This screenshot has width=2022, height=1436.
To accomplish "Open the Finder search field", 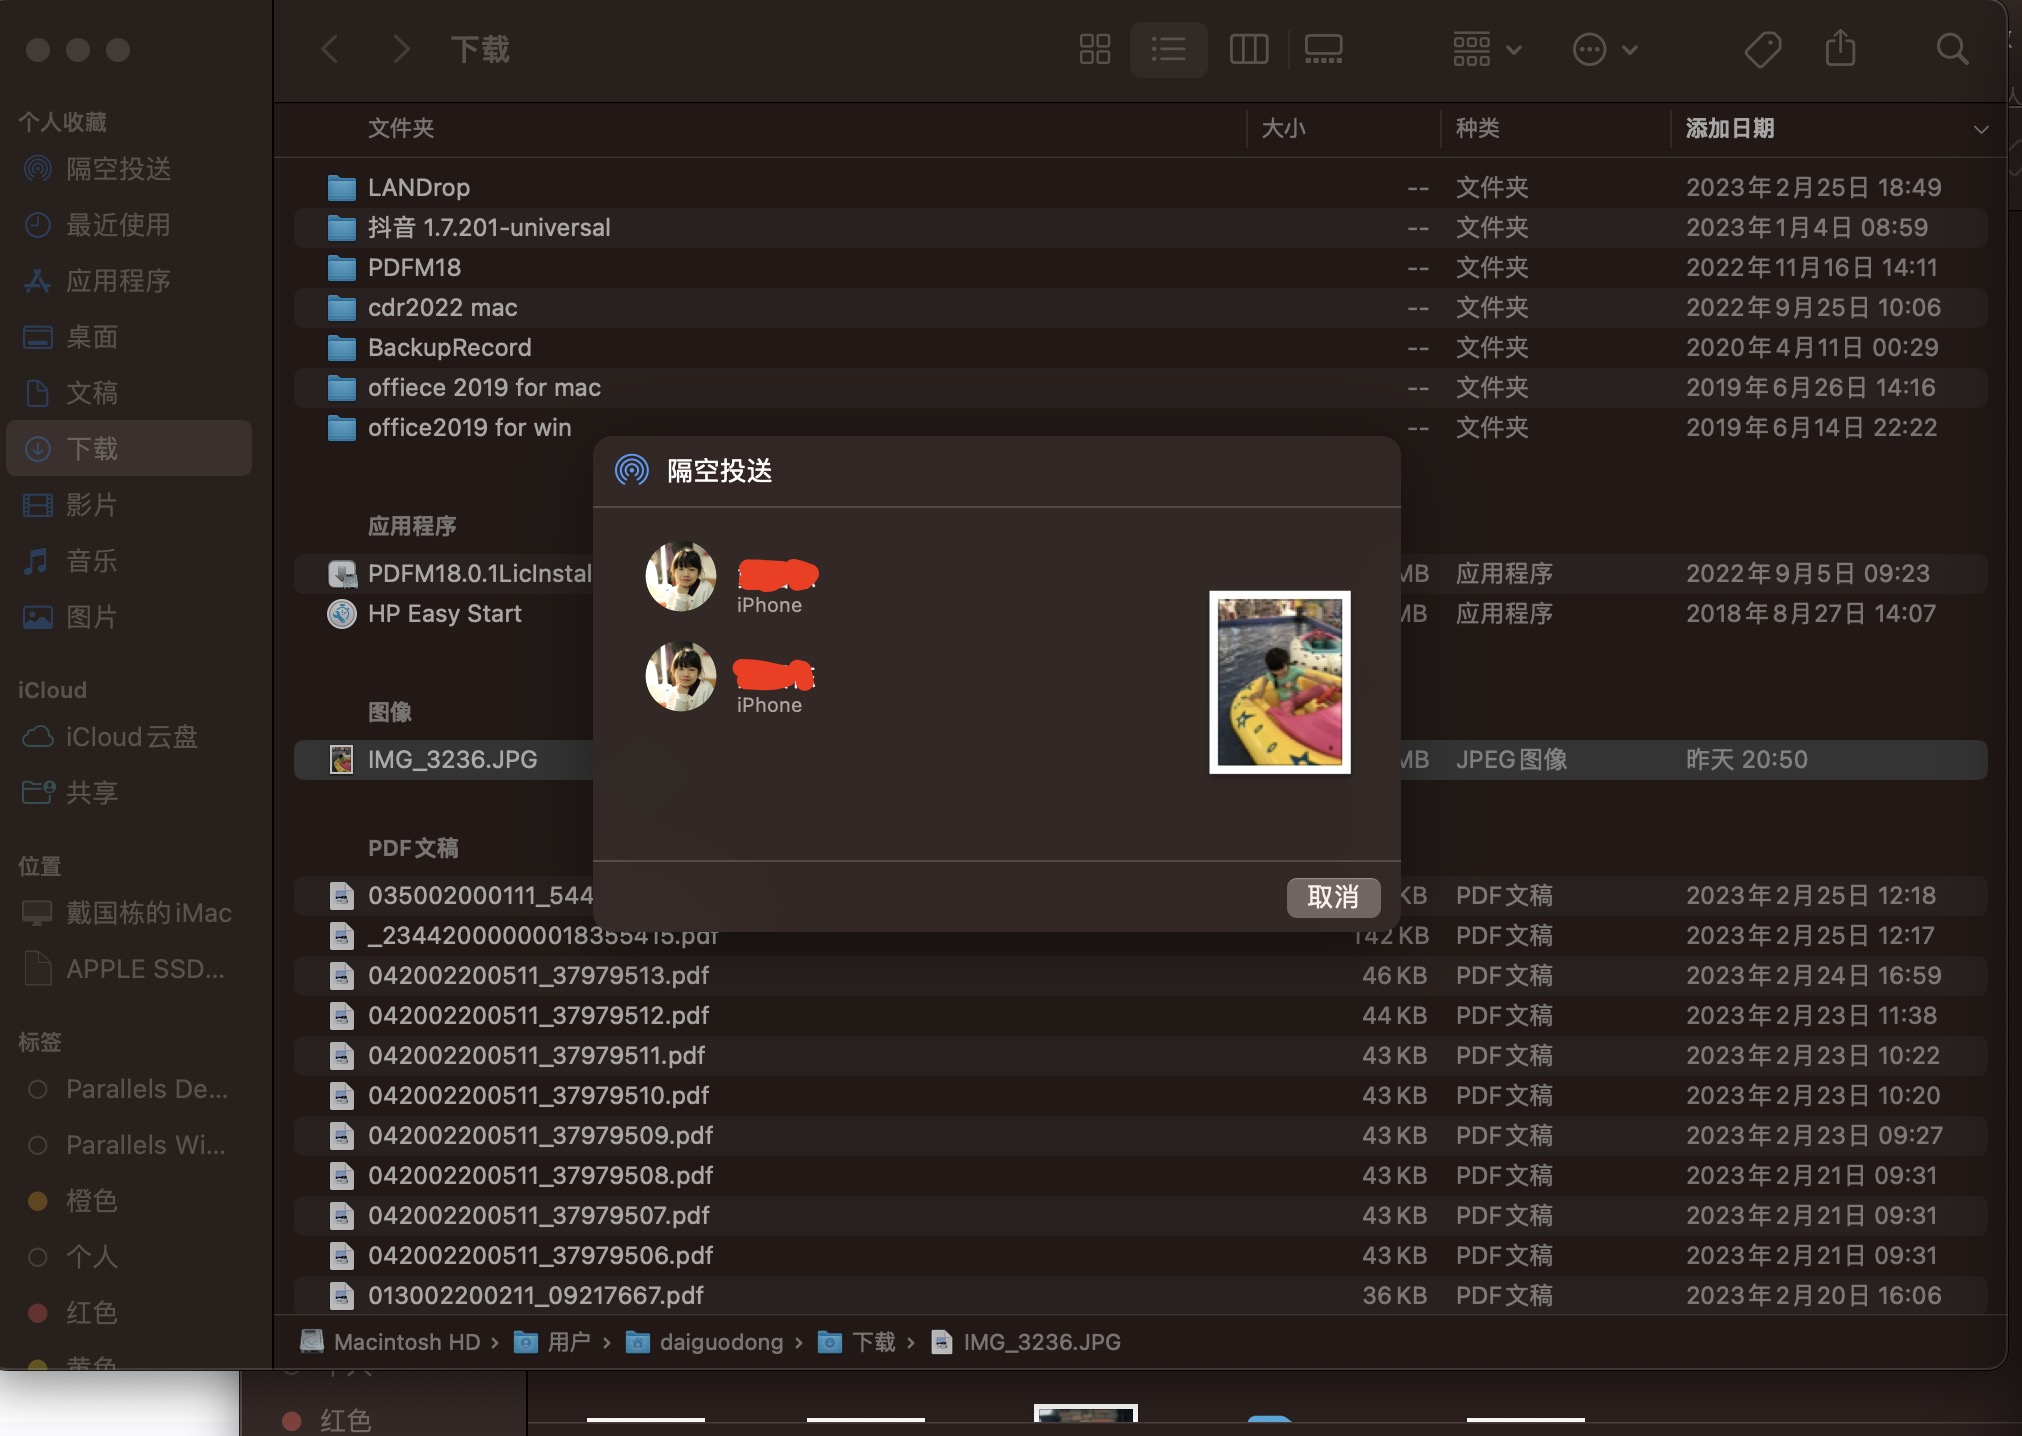I will pyautogui.click(x=1952, y=49).
